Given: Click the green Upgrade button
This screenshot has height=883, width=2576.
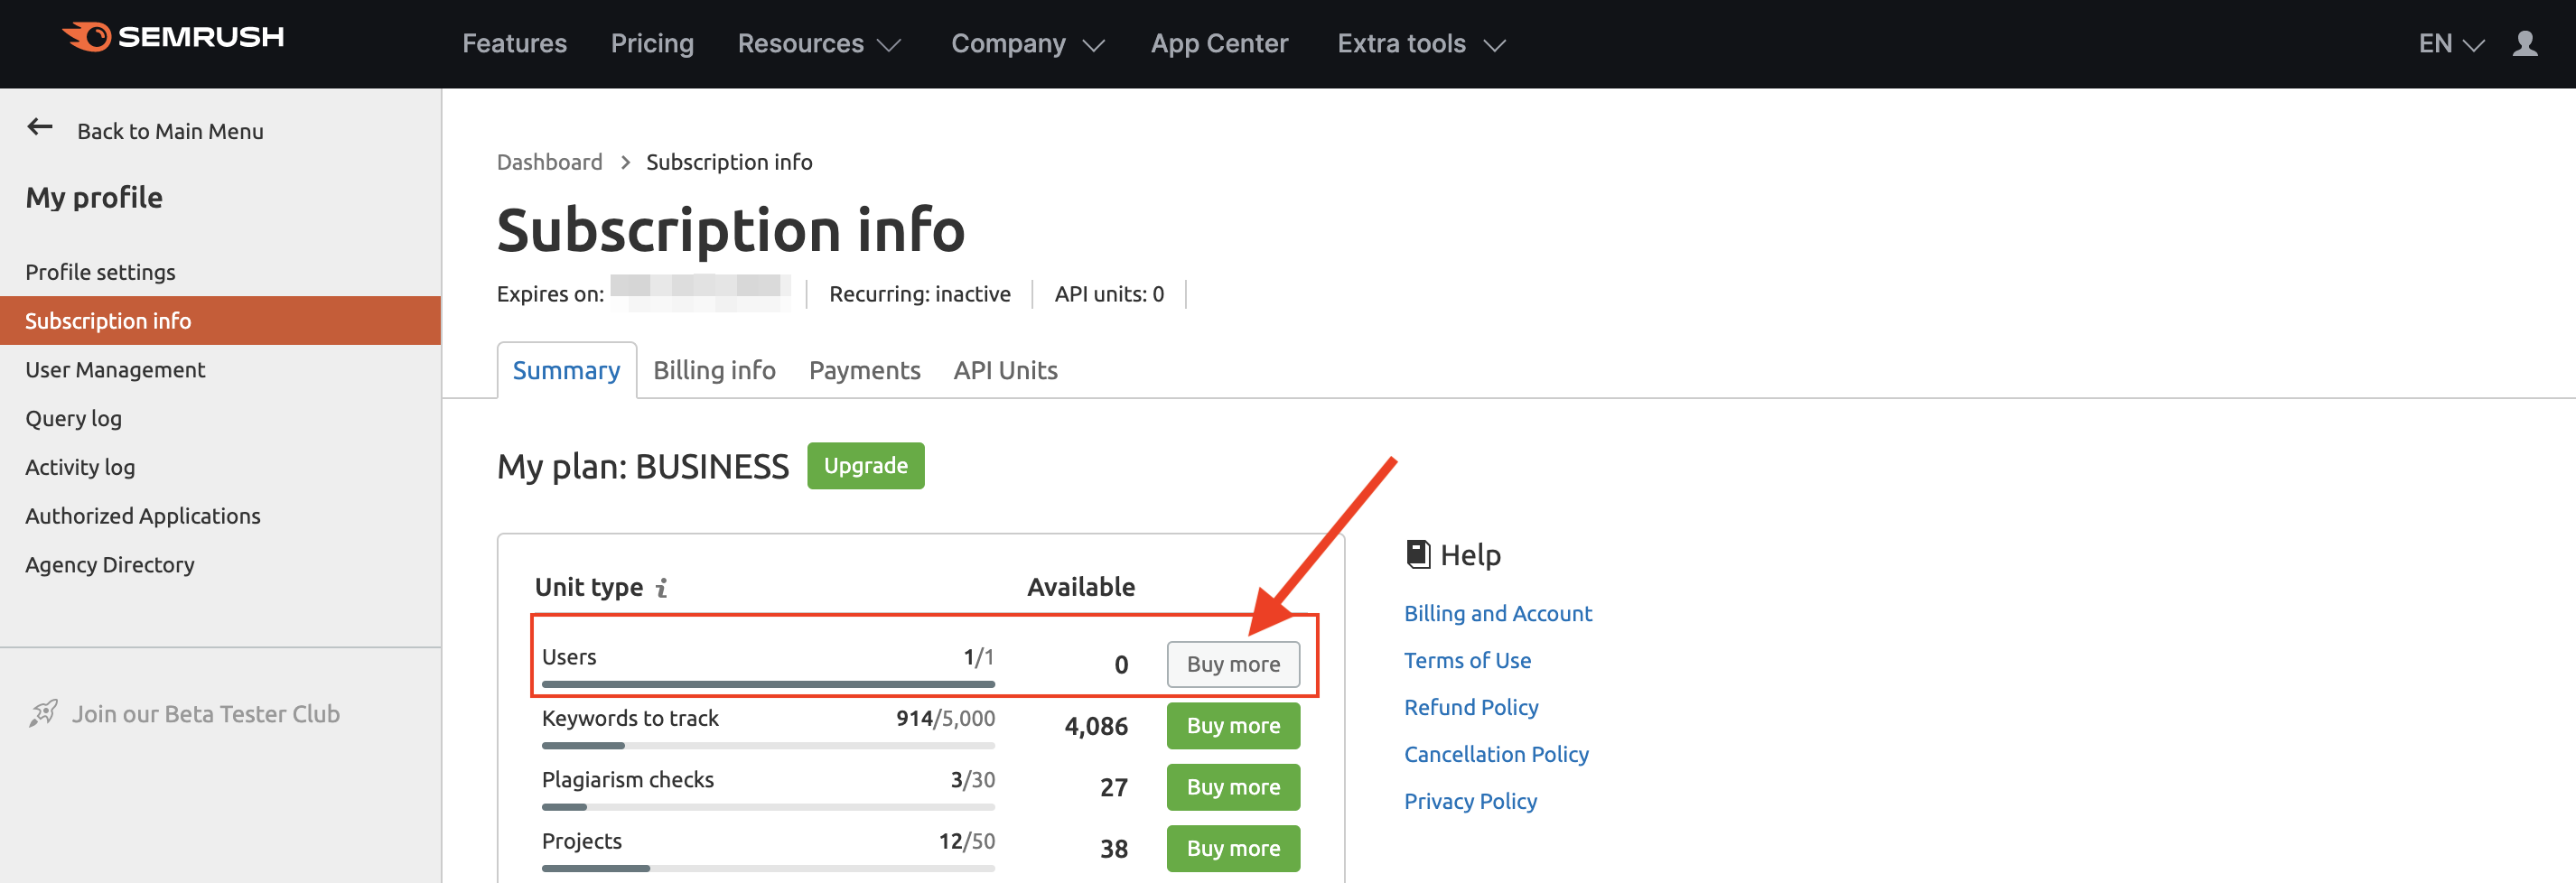Looking at the screenshot, I should point(865,466).
